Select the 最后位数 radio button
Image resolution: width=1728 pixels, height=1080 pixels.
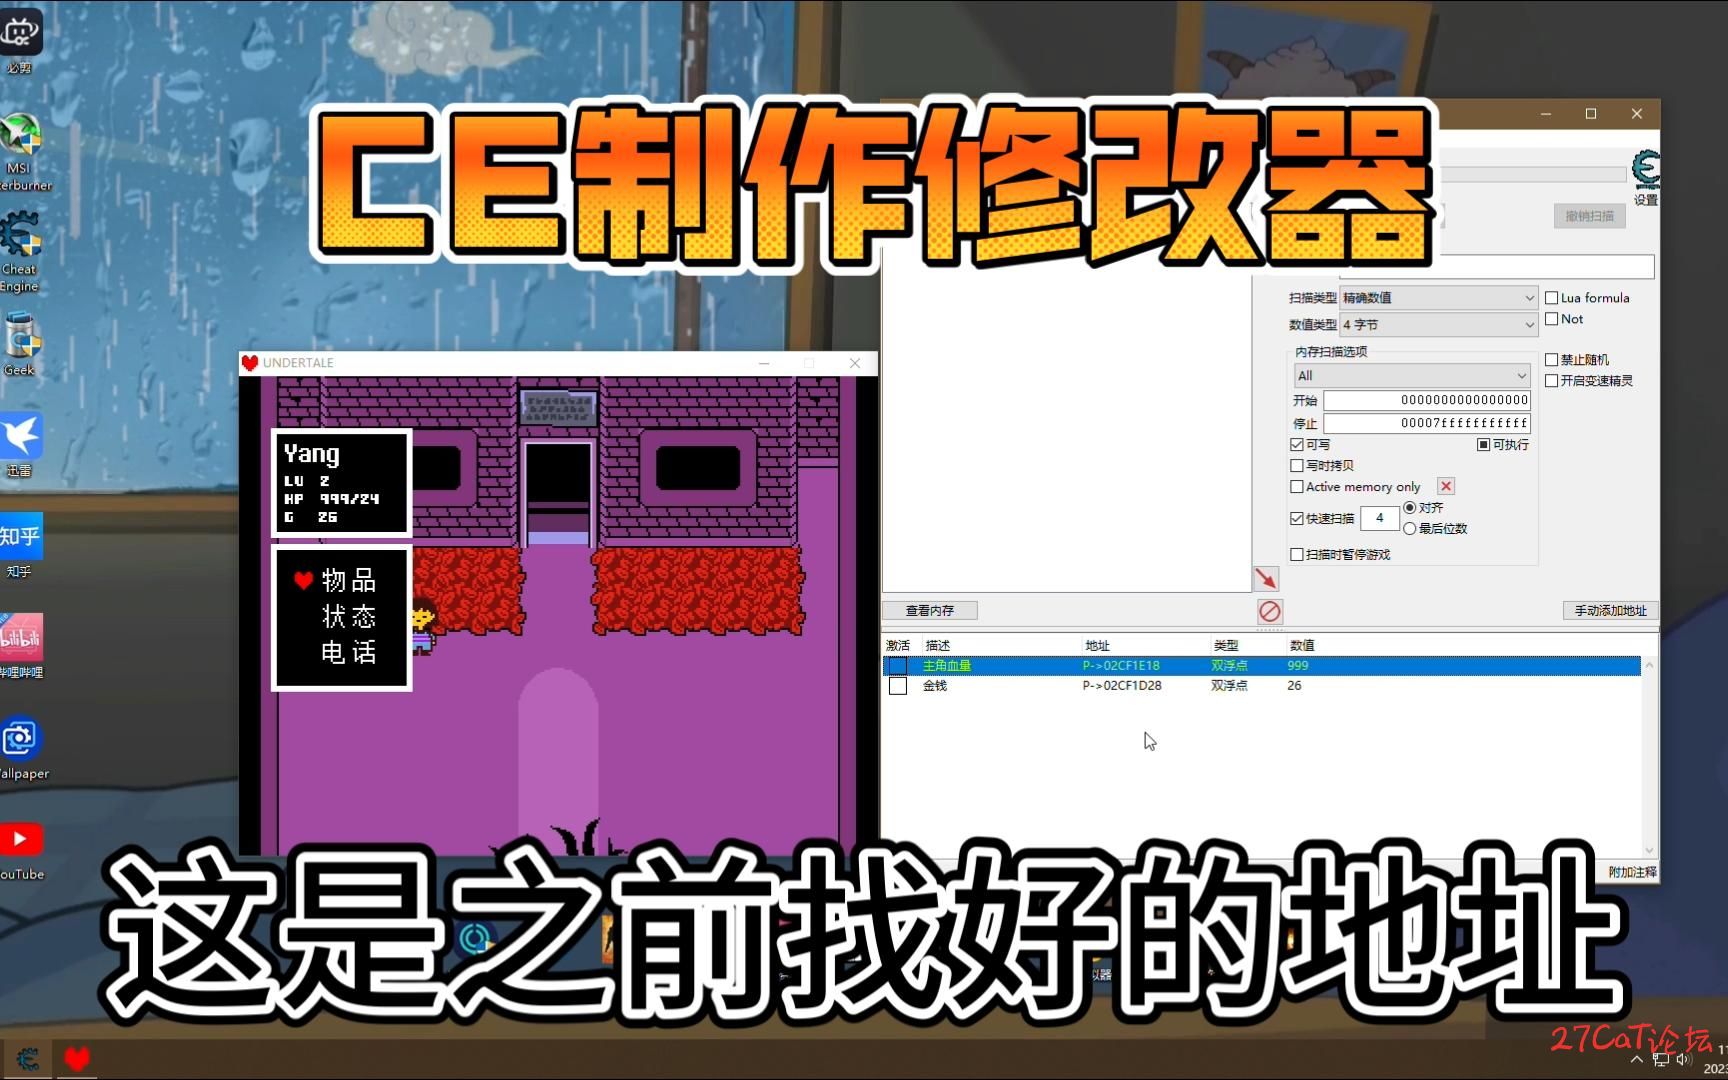(1410, 529)
